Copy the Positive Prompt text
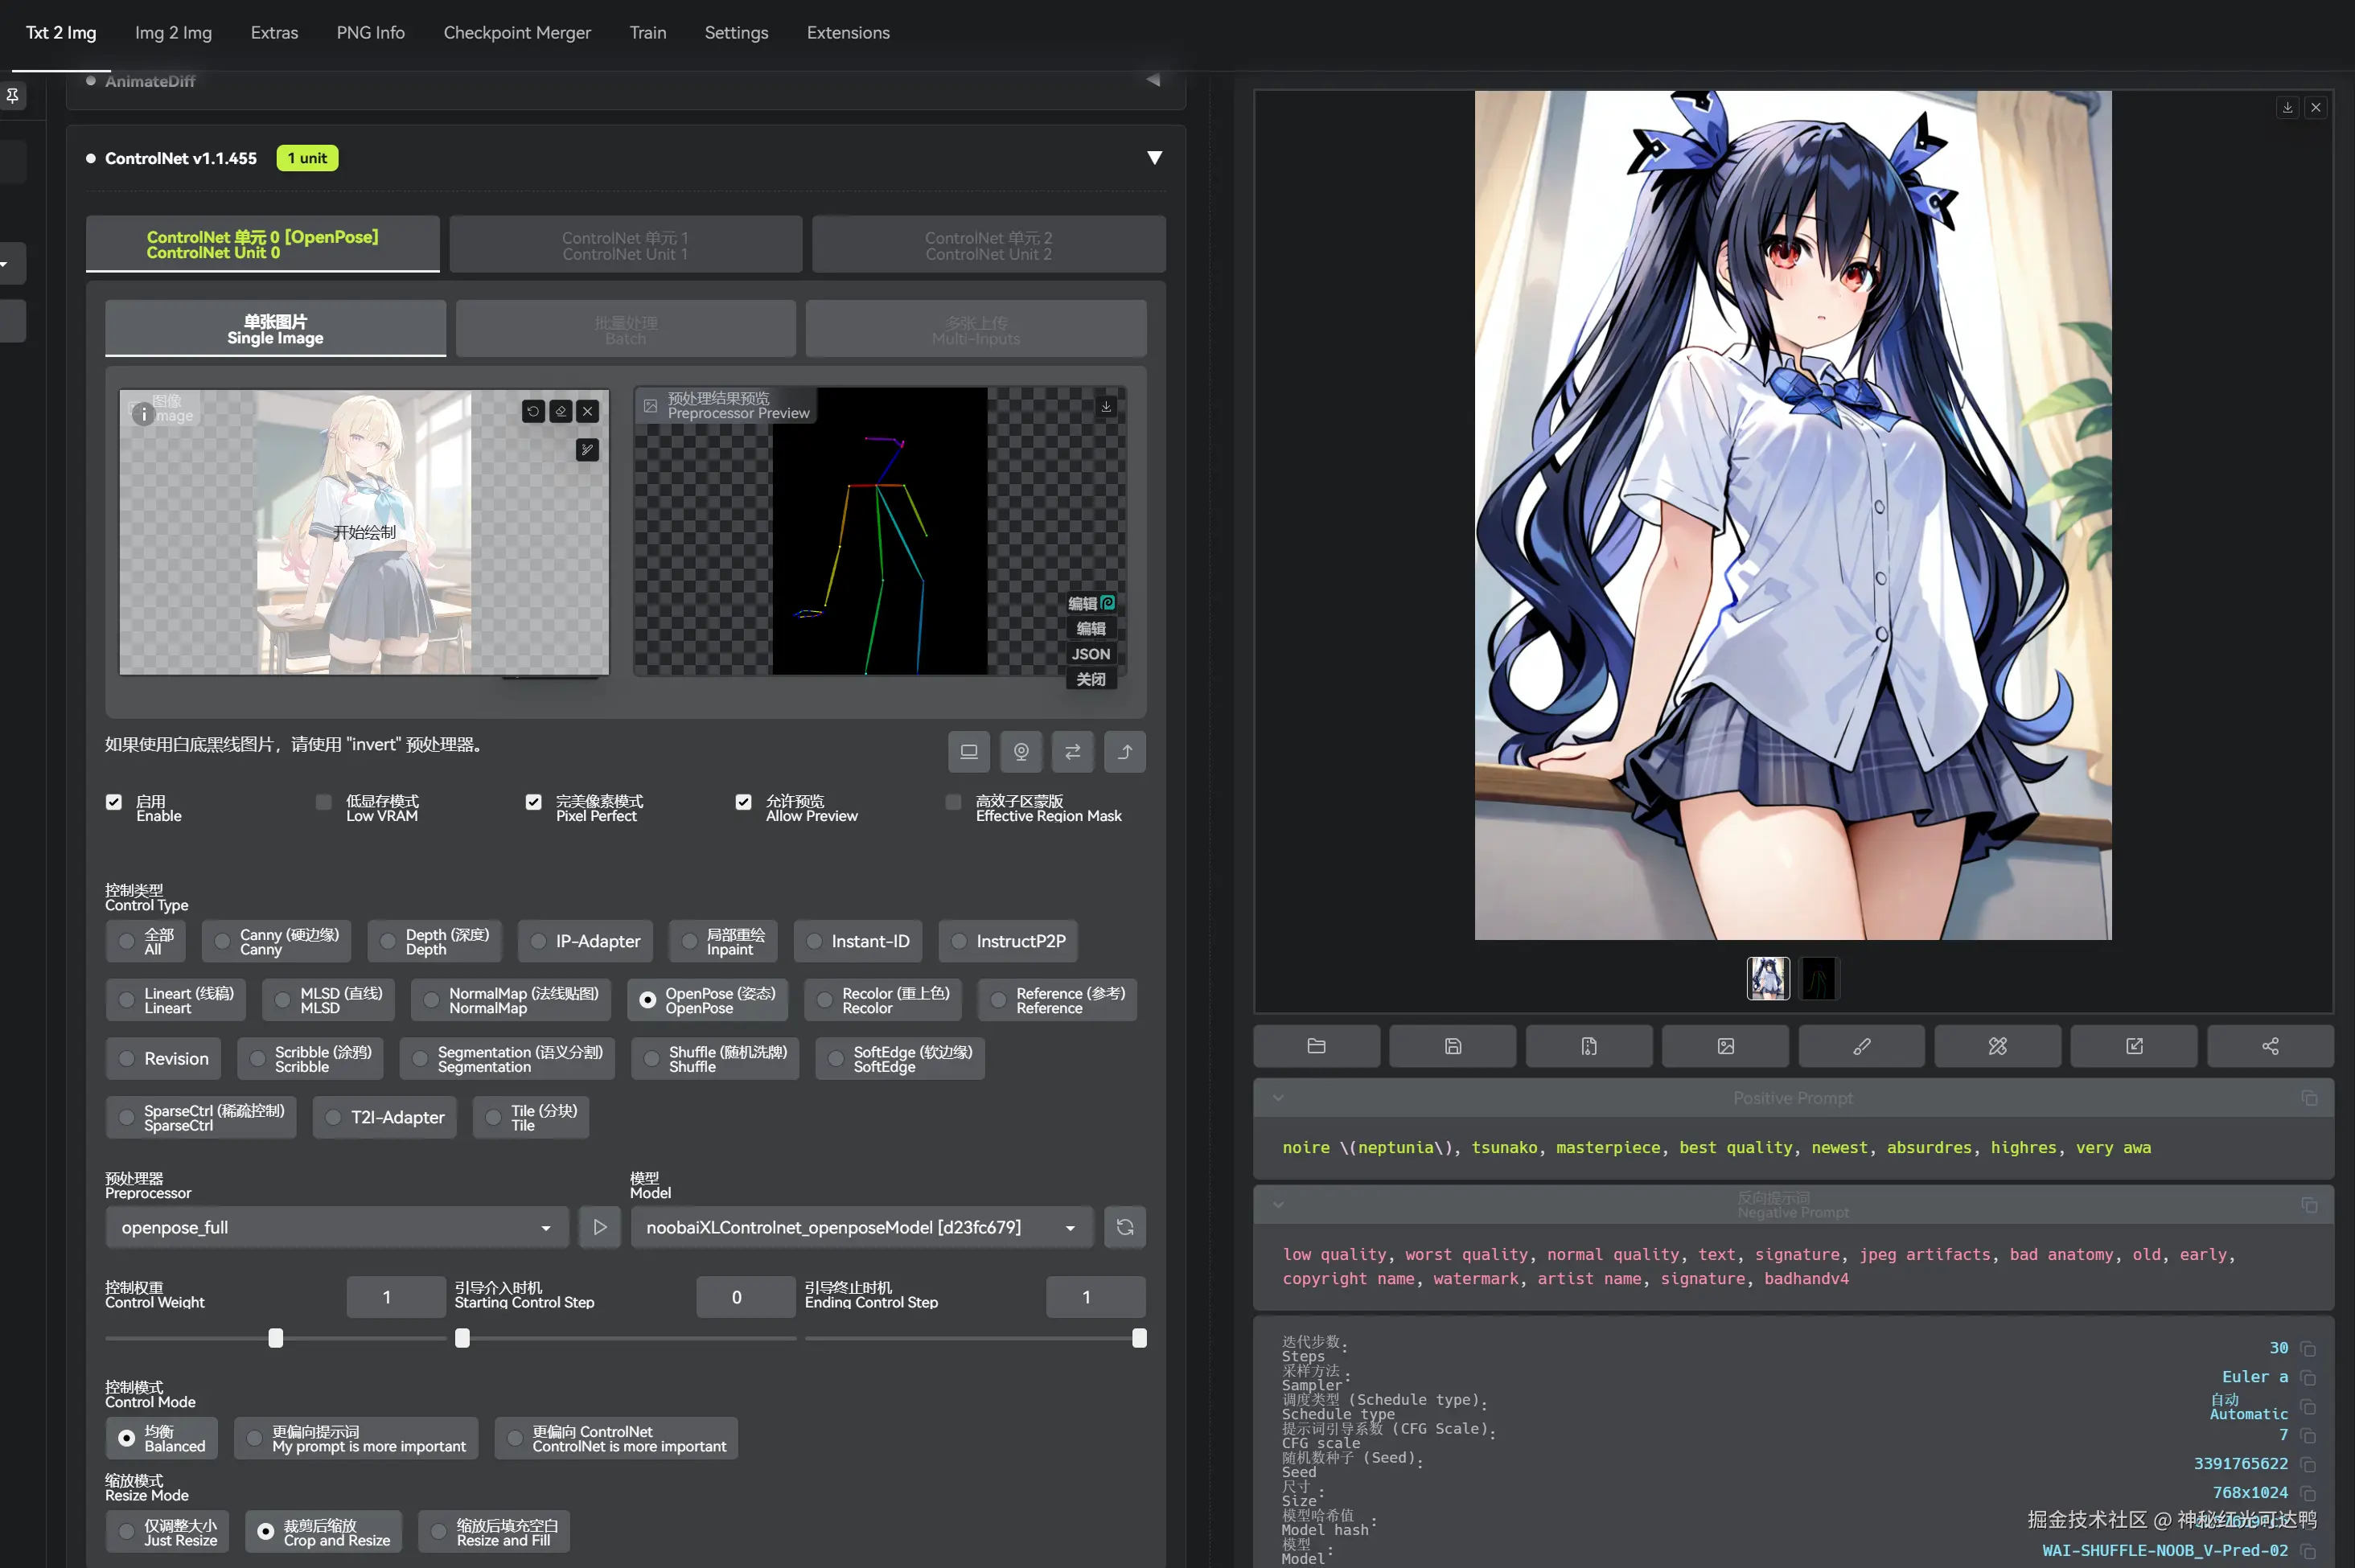The image size is (2355, 1568). (x=2309, y=1098)
